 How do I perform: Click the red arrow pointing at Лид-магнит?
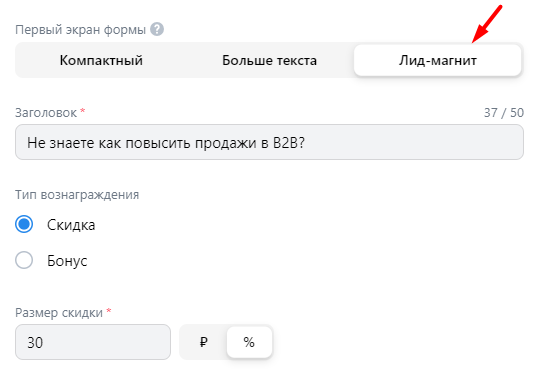[x=487, y=24]
